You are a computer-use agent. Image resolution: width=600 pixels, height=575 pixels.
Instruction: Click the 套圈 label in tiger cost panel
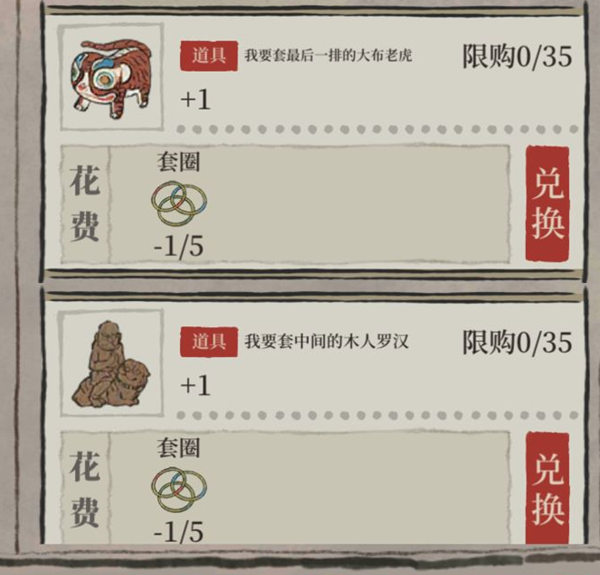point(178,162)
